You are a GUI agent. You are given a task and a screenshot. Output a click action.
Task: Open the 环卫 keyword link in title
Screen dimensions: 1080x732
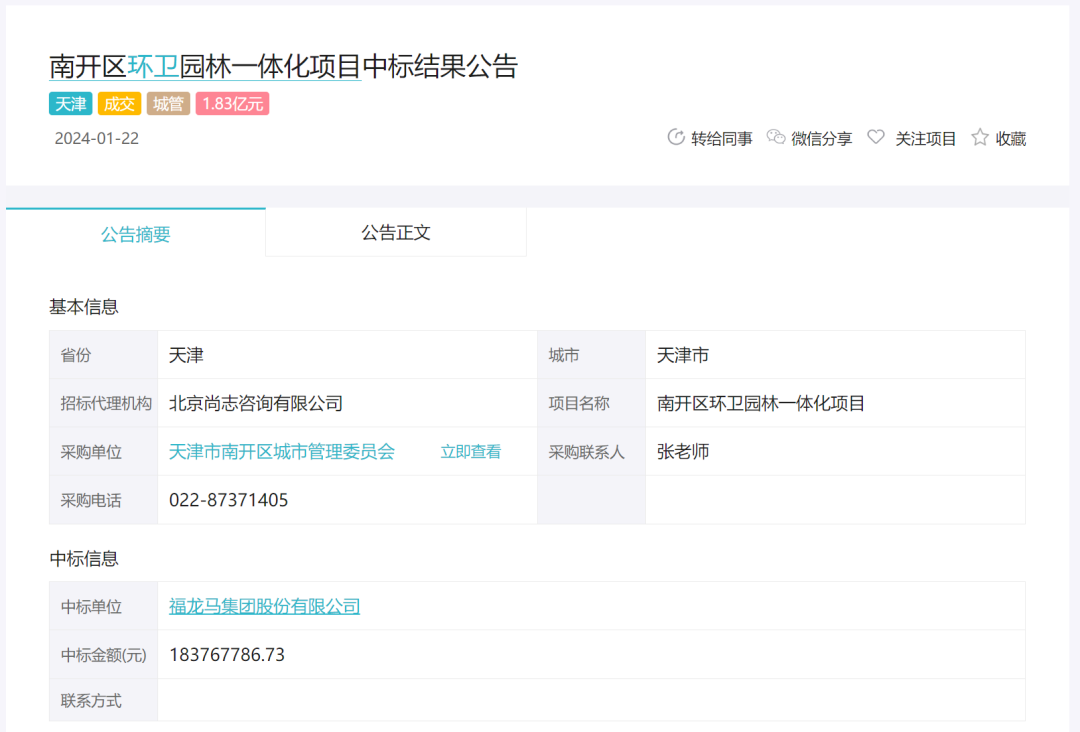(x=153, y=67)
